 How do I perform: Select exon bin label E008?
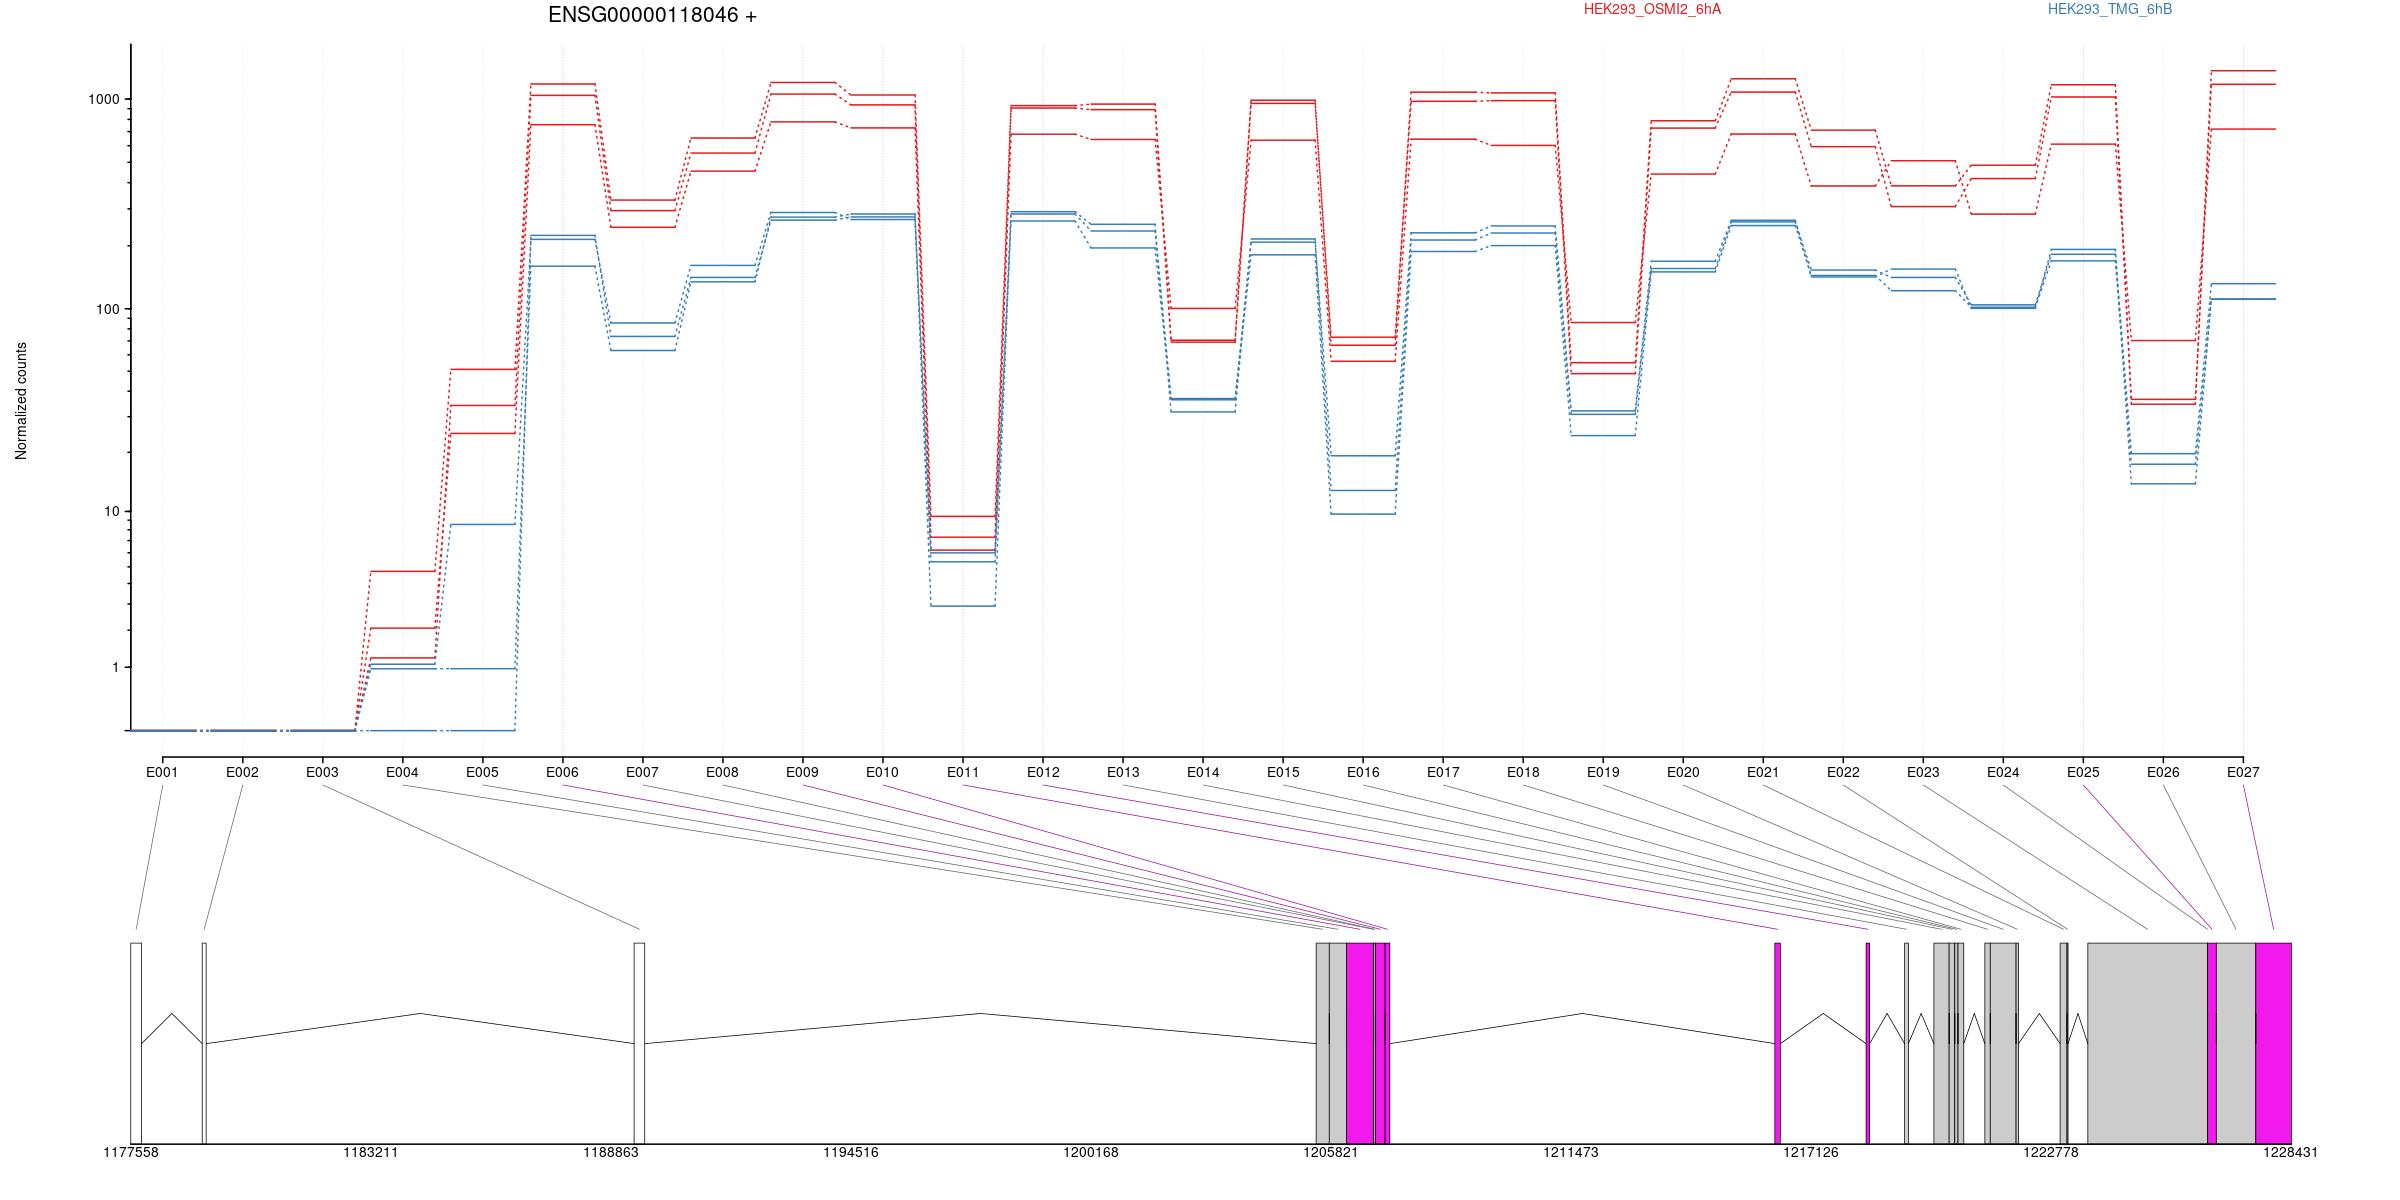tap(722, 772)
